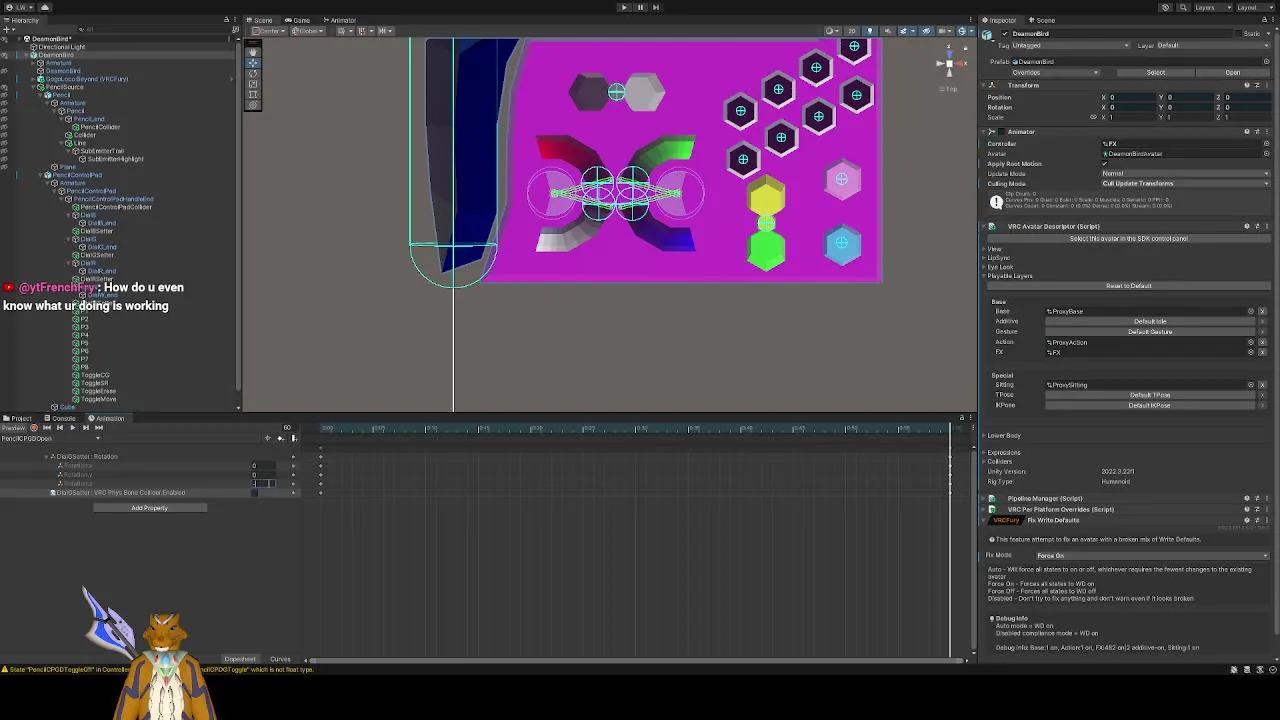Click the Add Event icon
1280x720 pixels.
pos(293,438)
